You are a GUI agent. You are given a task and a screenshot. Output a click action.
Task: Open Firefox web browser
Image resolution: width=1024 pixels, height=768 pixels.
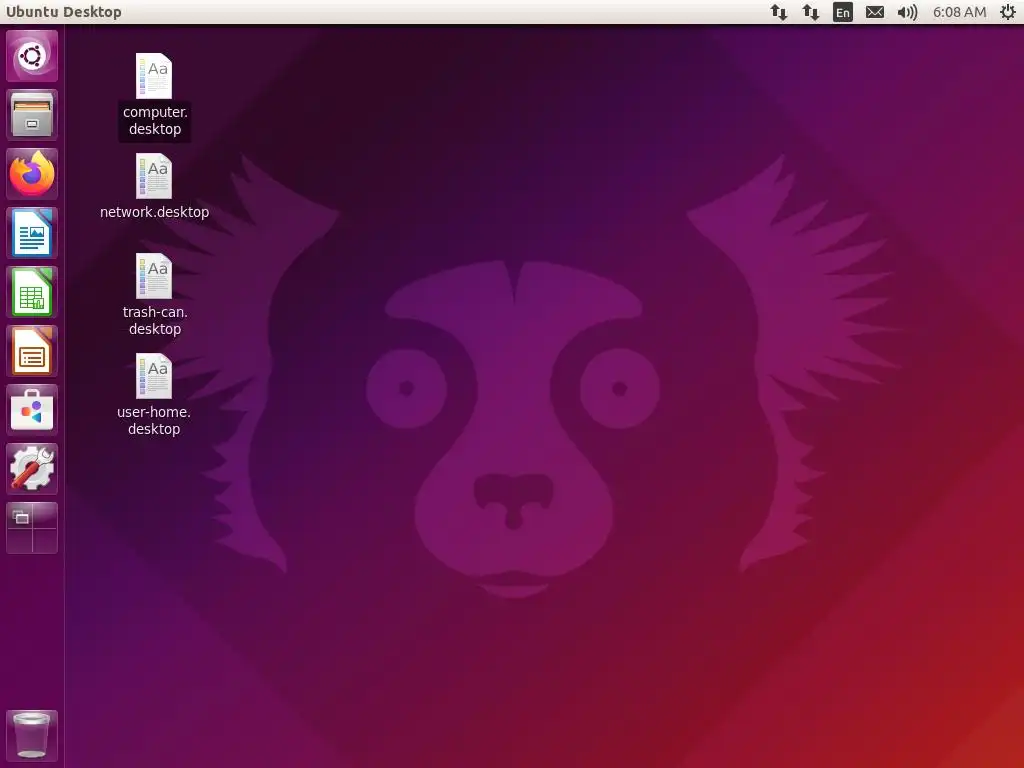[x=32, y=174]
